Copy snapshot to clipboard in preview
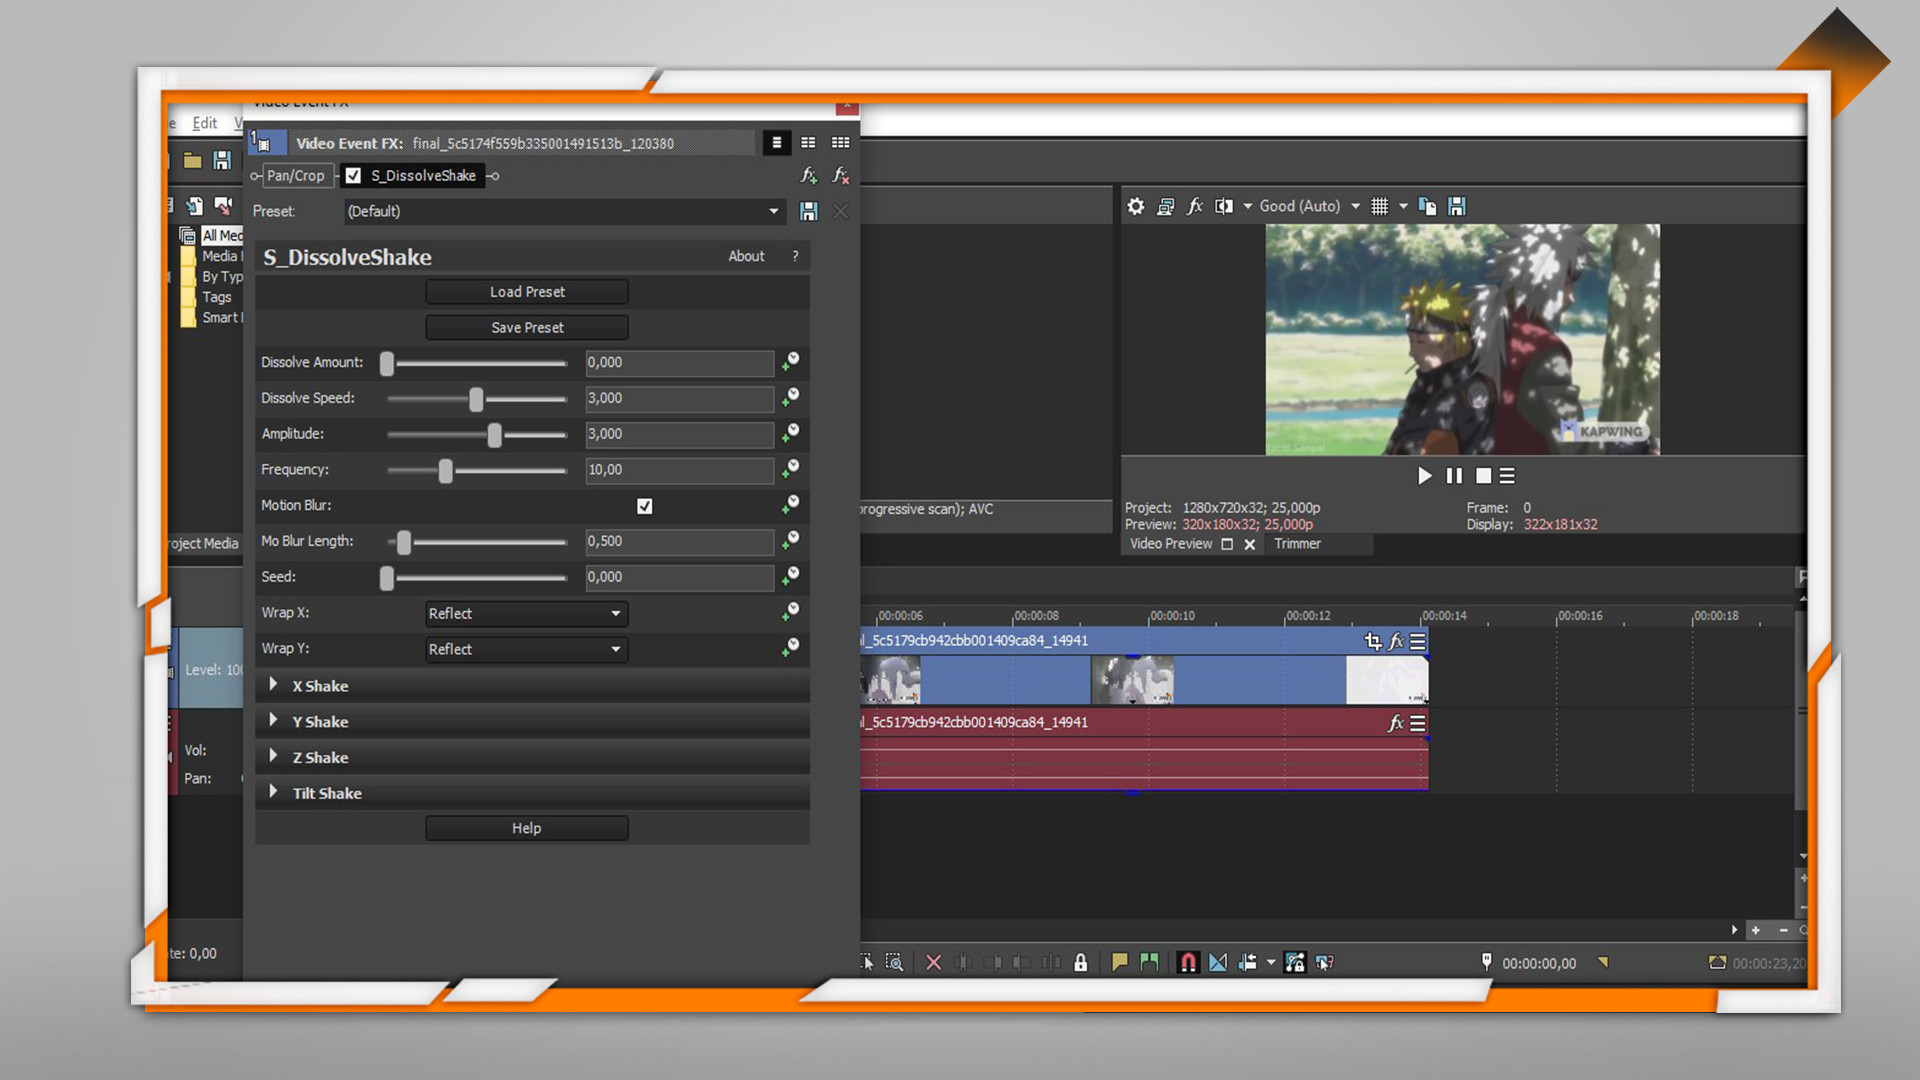Screen dimensions: 1920x1080 coord(1428,206)
